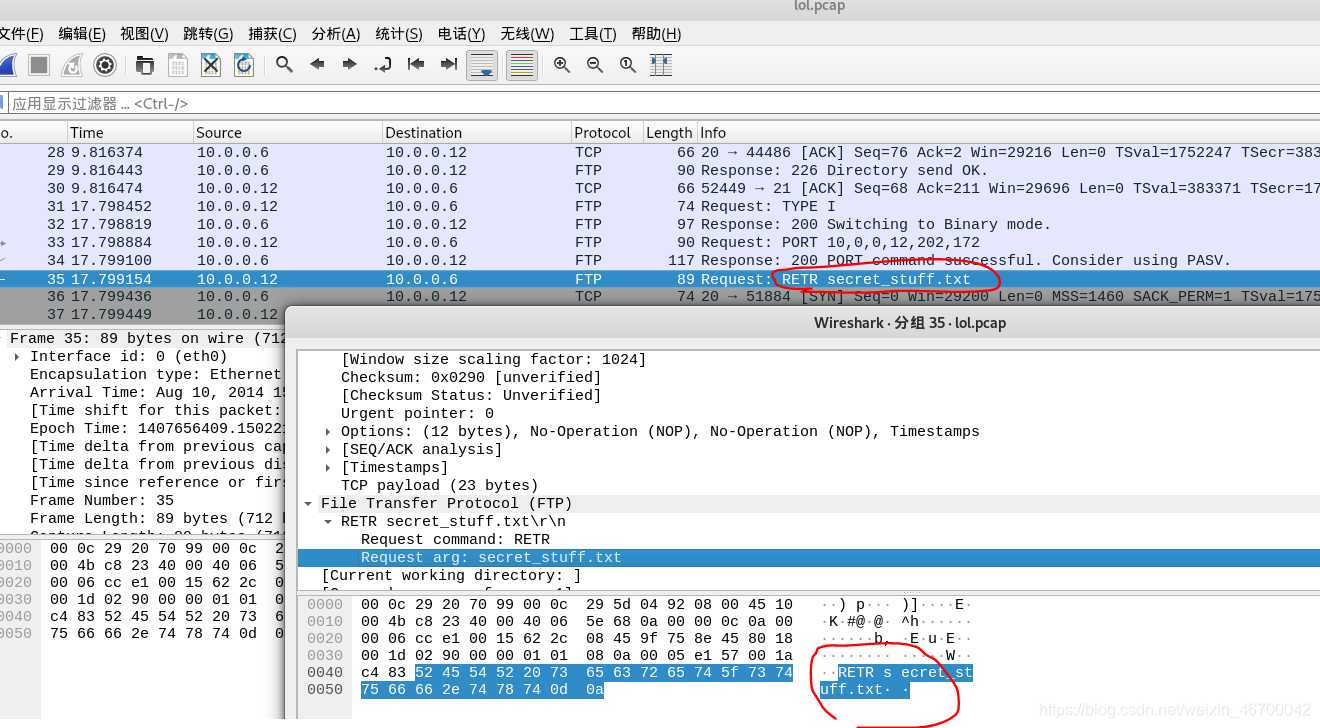Open the 编辑(E) menu
Viewport: 1320px width, 728px height.
tap(82, 34)
